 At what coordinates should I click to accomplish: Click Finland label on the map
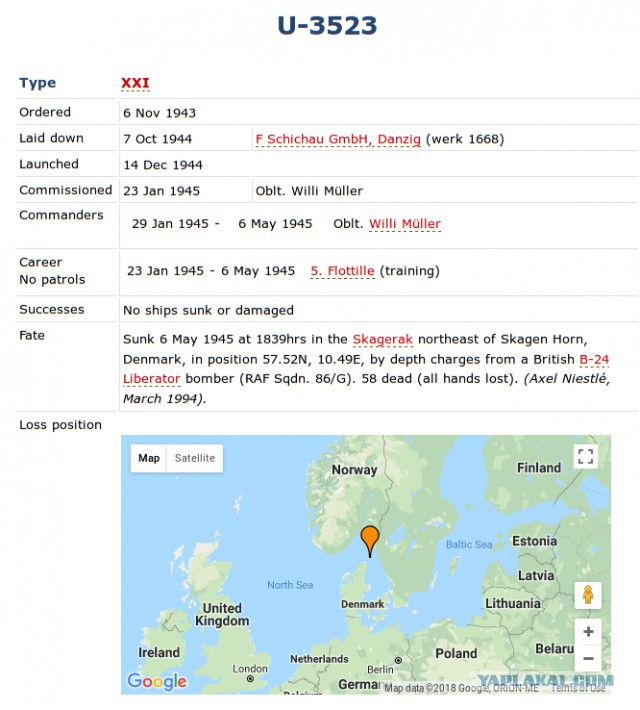pyautogui.click(x=539, y=467)
